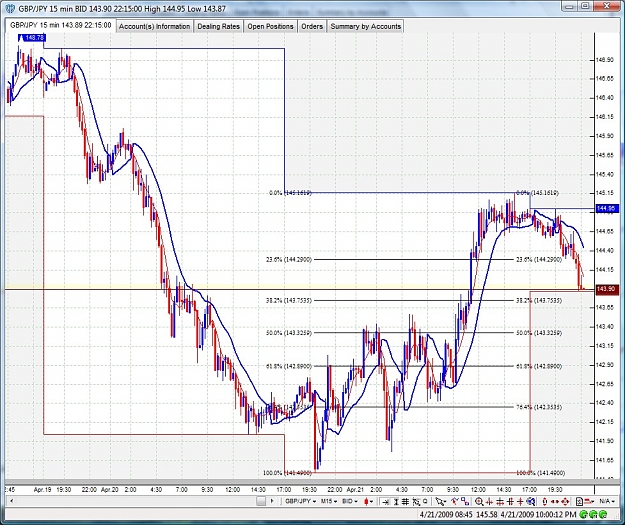Switch to the Open Positions tab
The height and width of the screenshot is (525, 625).
coord(270,26)
